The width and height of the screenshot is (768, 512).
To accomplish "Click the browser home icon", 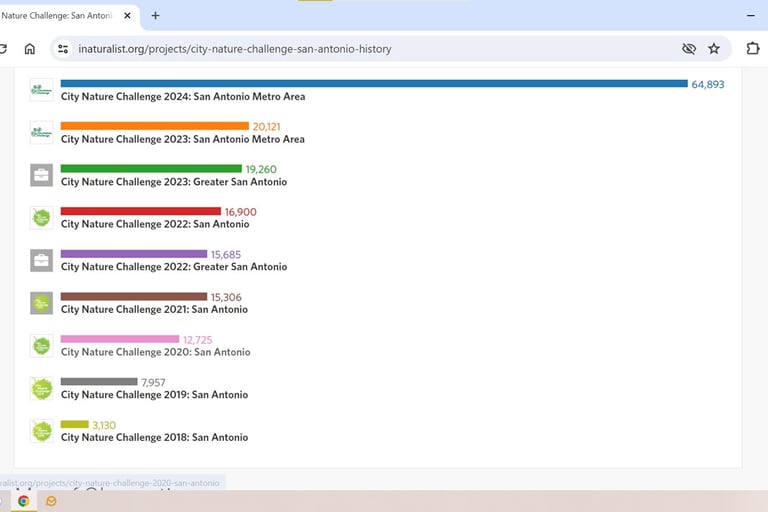I will [30, 49].
